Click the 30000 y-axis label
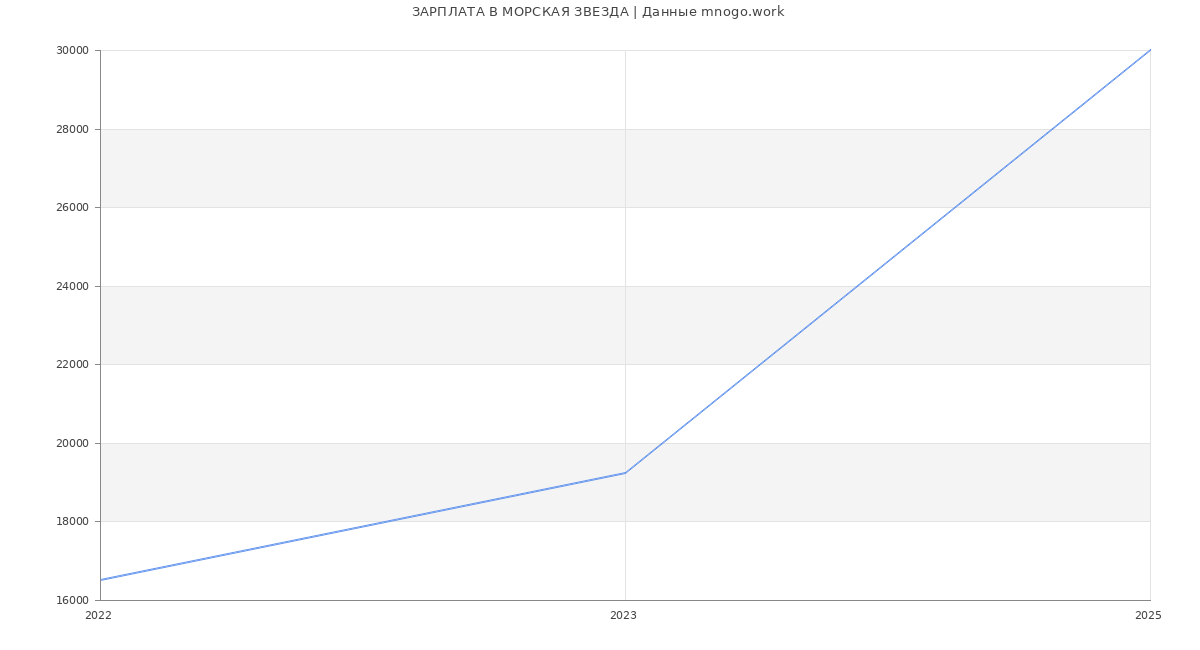1200x650 pixels. click(x=72, y=51)
